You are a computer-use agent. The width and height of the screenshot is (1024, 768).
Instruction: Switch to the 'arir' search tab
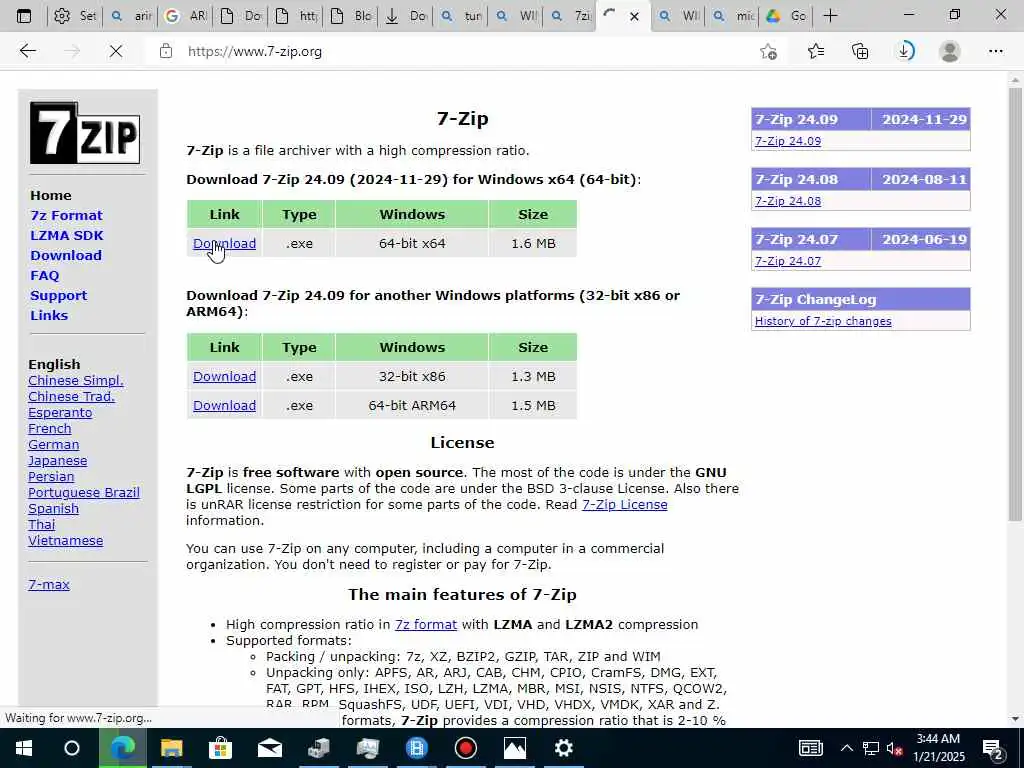131,16
